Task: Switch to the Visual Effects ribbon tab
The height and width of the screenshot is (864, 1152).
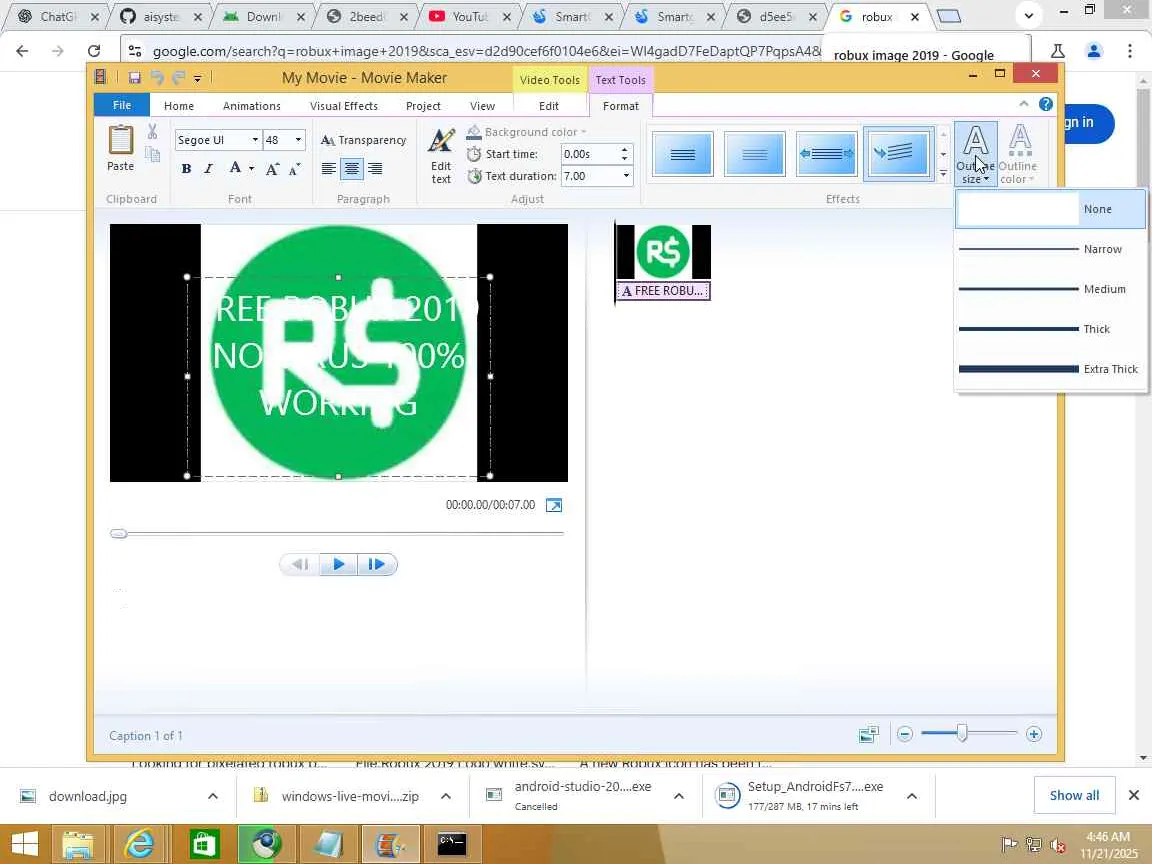Action: tap(344, 106)
